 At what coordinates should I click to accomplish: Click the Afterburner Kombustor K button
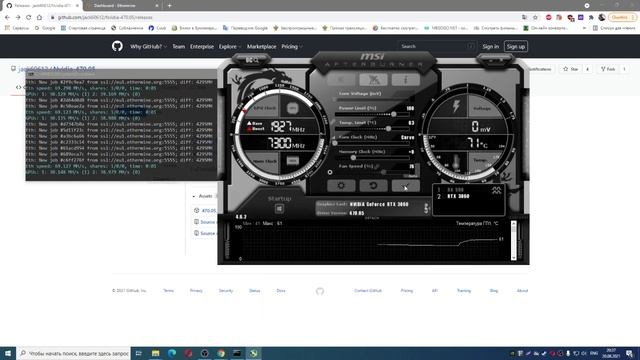pyautogui.click(x=341, y=80)
